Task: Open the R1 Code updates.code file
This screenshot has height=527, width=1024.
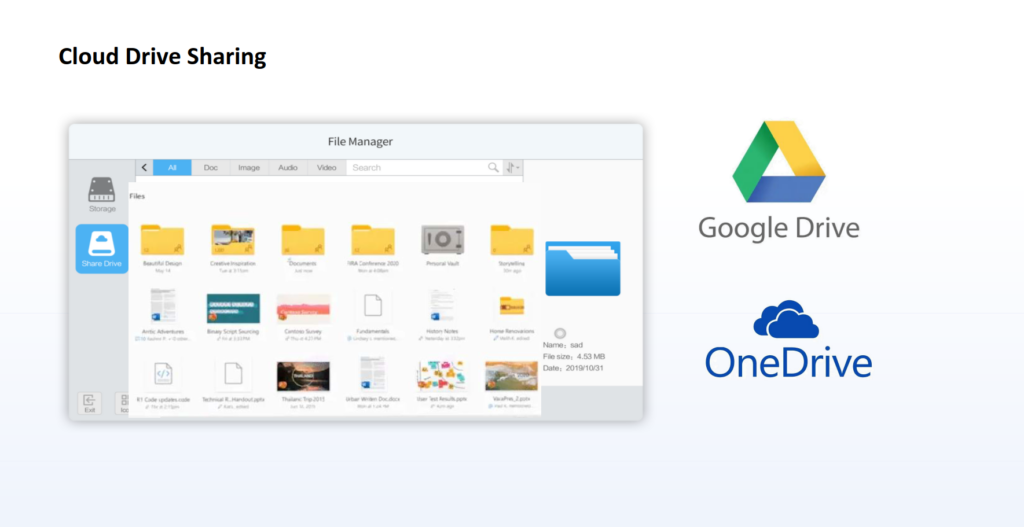Action: click(162, 376)
